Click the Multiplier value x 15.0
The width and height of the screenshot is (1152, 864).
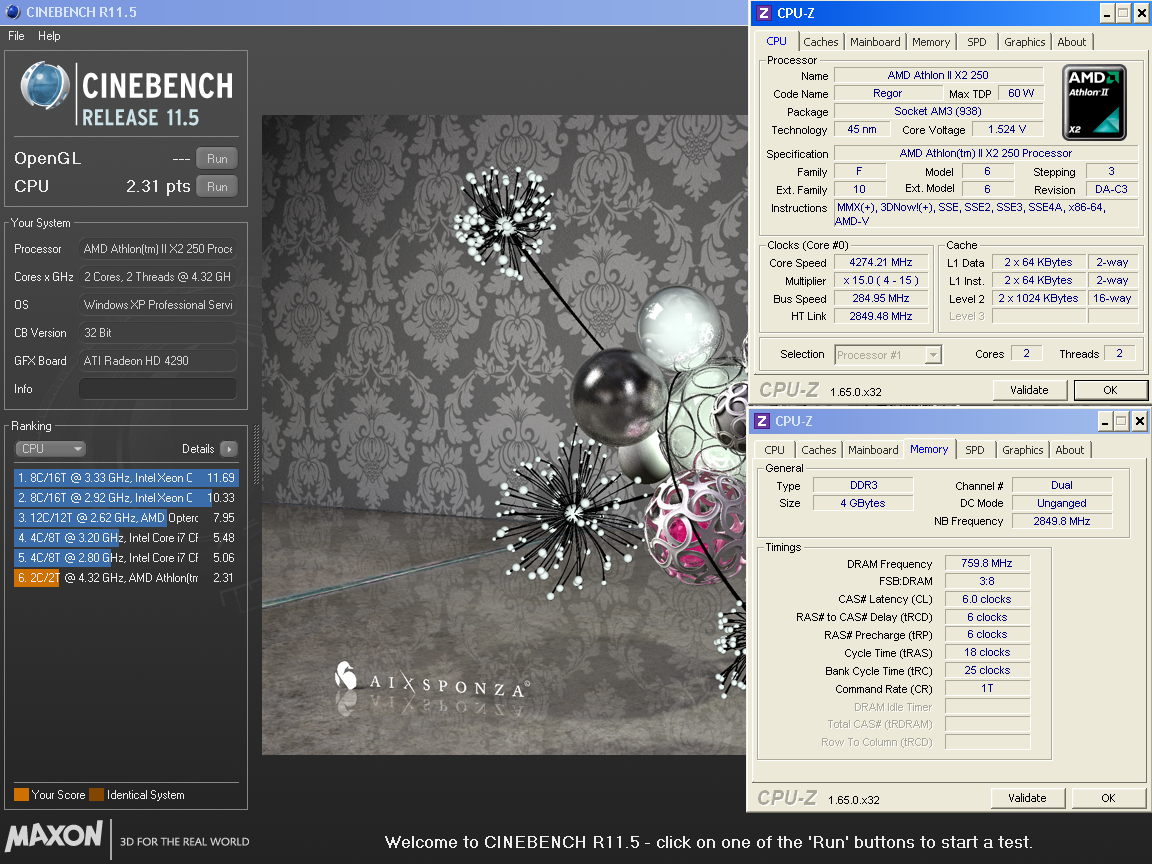click(x=881, y=281)
